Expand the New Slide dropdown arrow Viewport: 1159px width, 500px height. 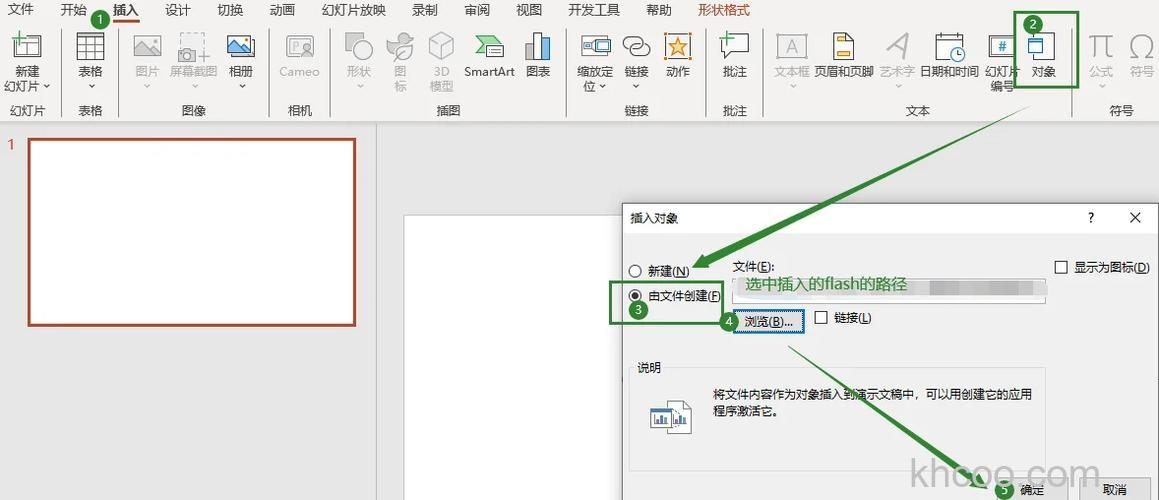(x=47, y=87)
